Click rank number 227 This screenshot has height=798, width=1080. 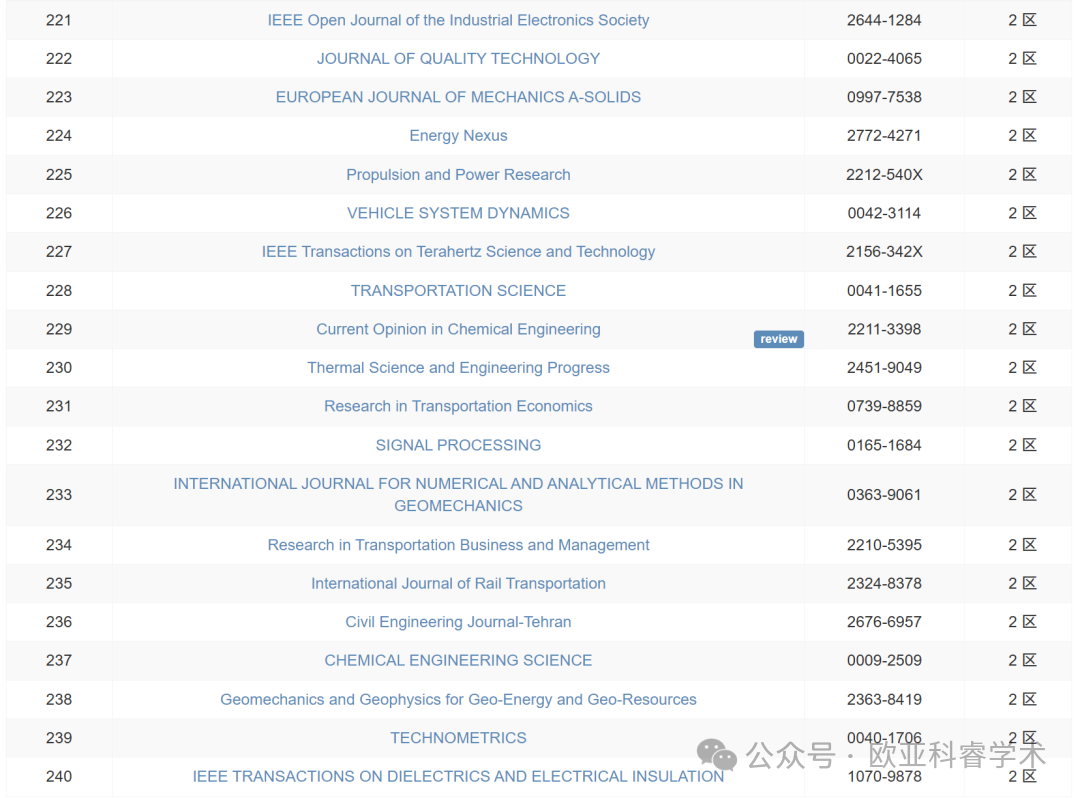click(59, 251)
